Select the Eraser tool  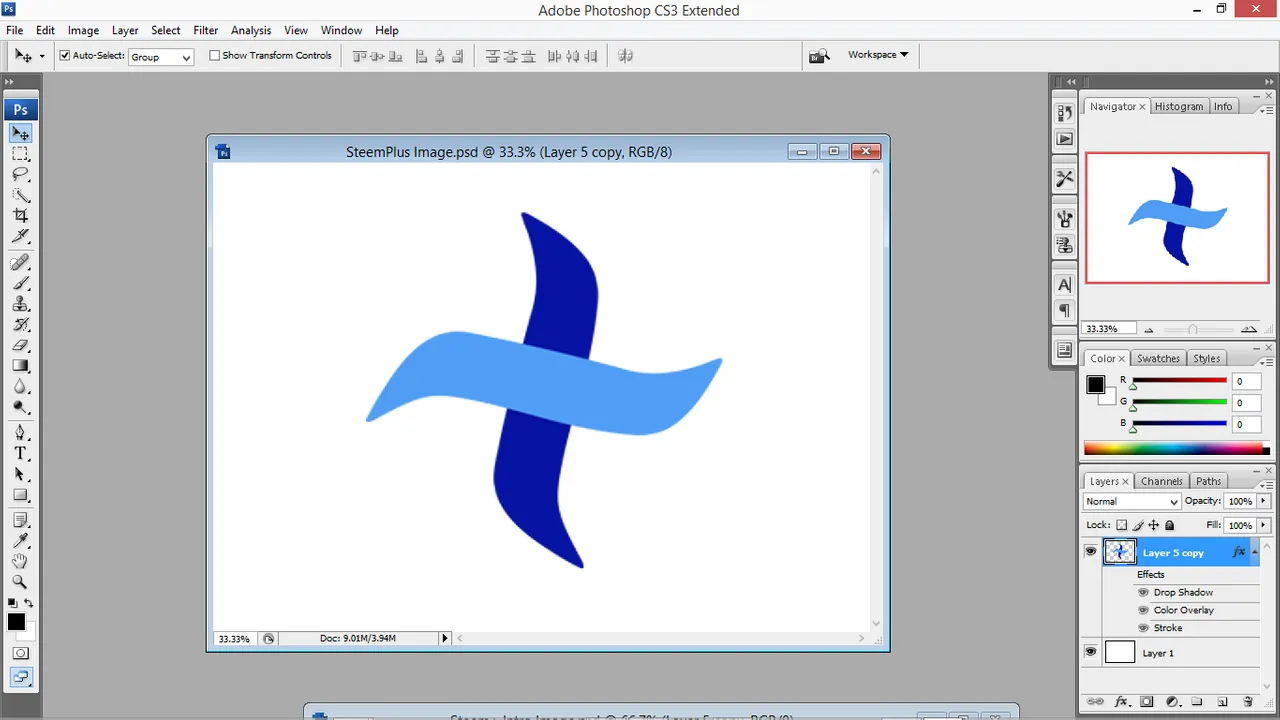[x=20, y=345]
